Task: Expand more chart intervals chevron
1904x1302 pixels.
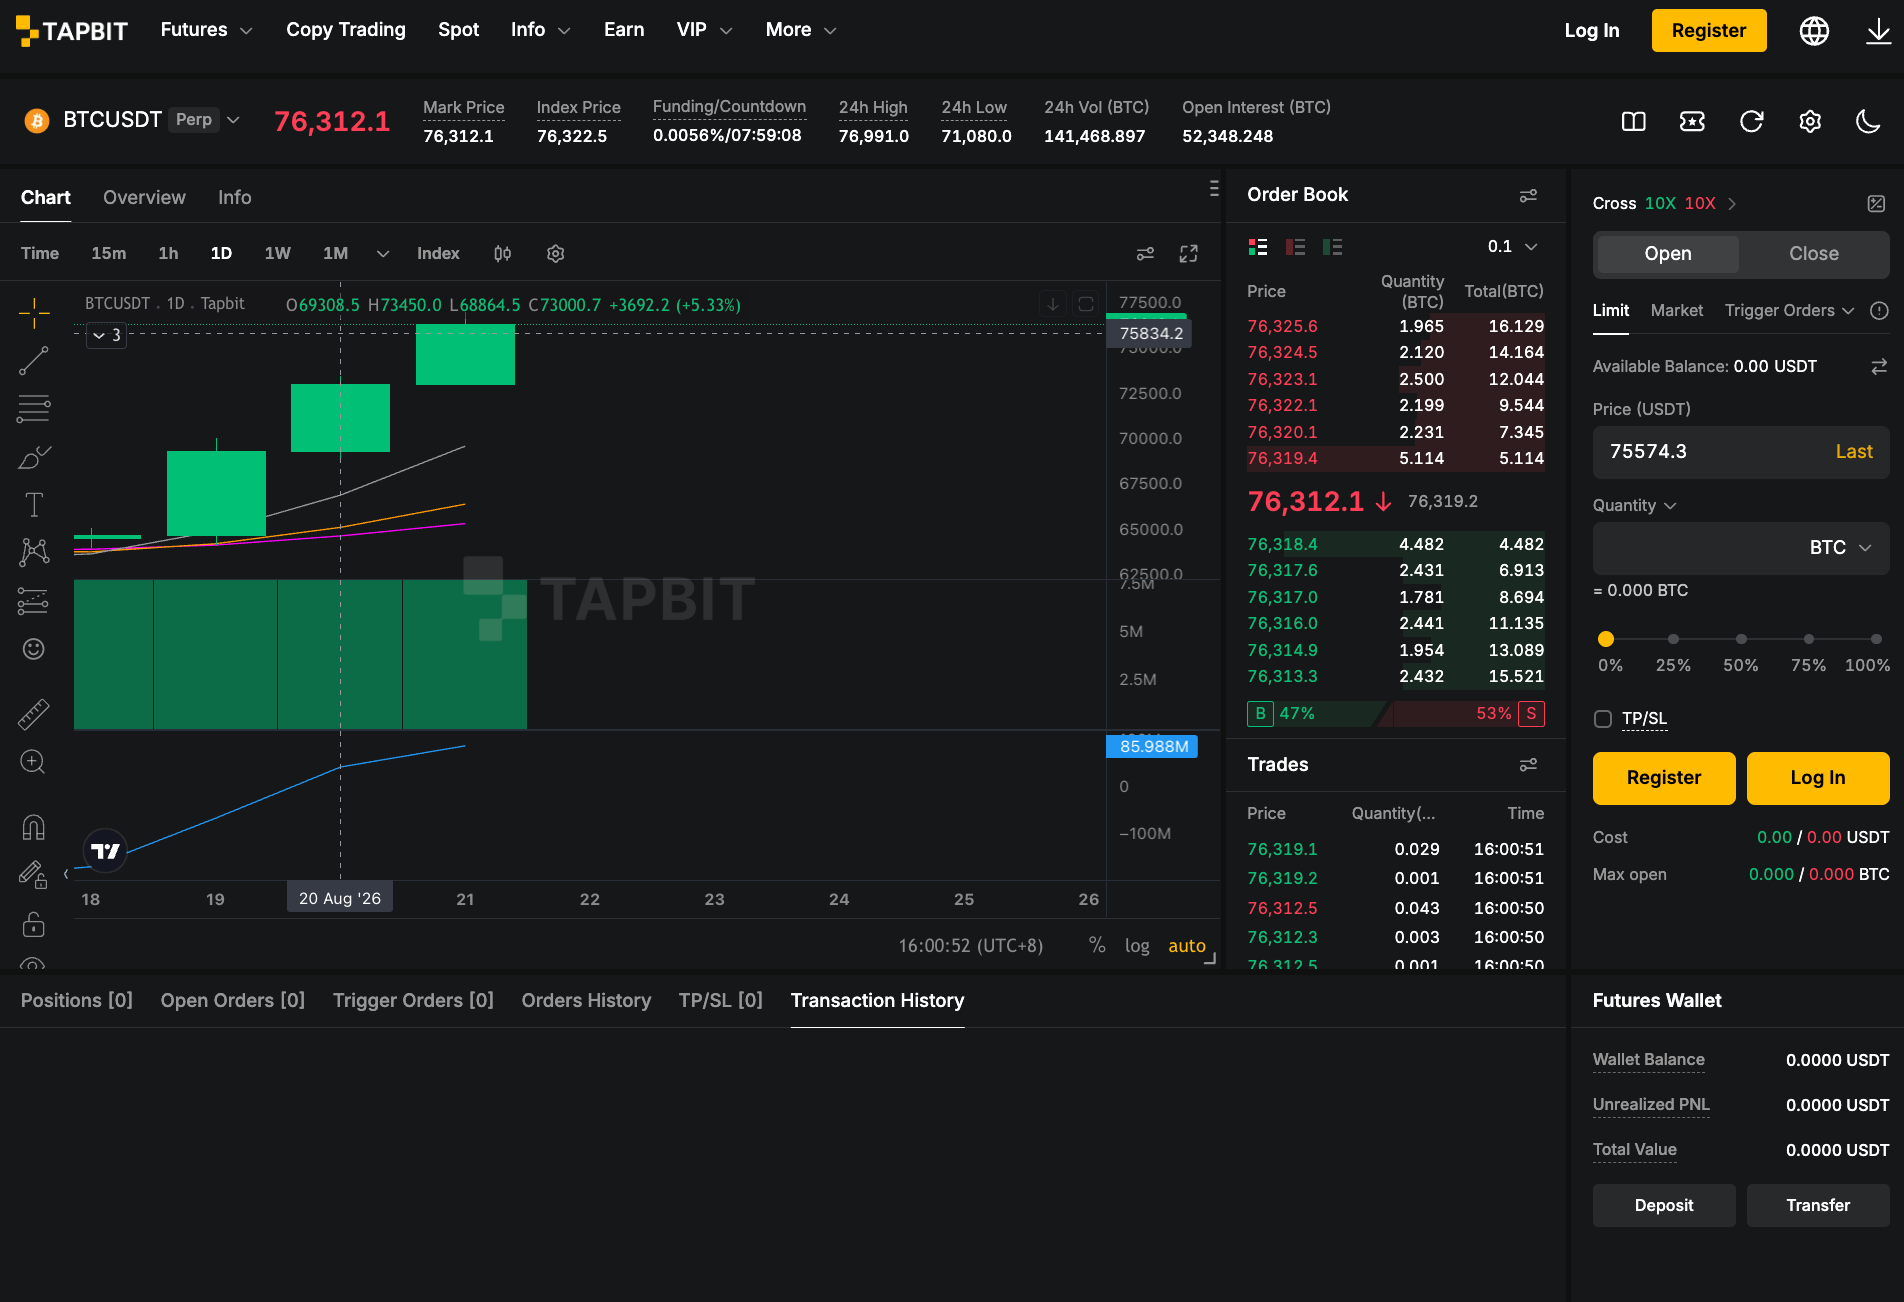Action: click(382, 254)
